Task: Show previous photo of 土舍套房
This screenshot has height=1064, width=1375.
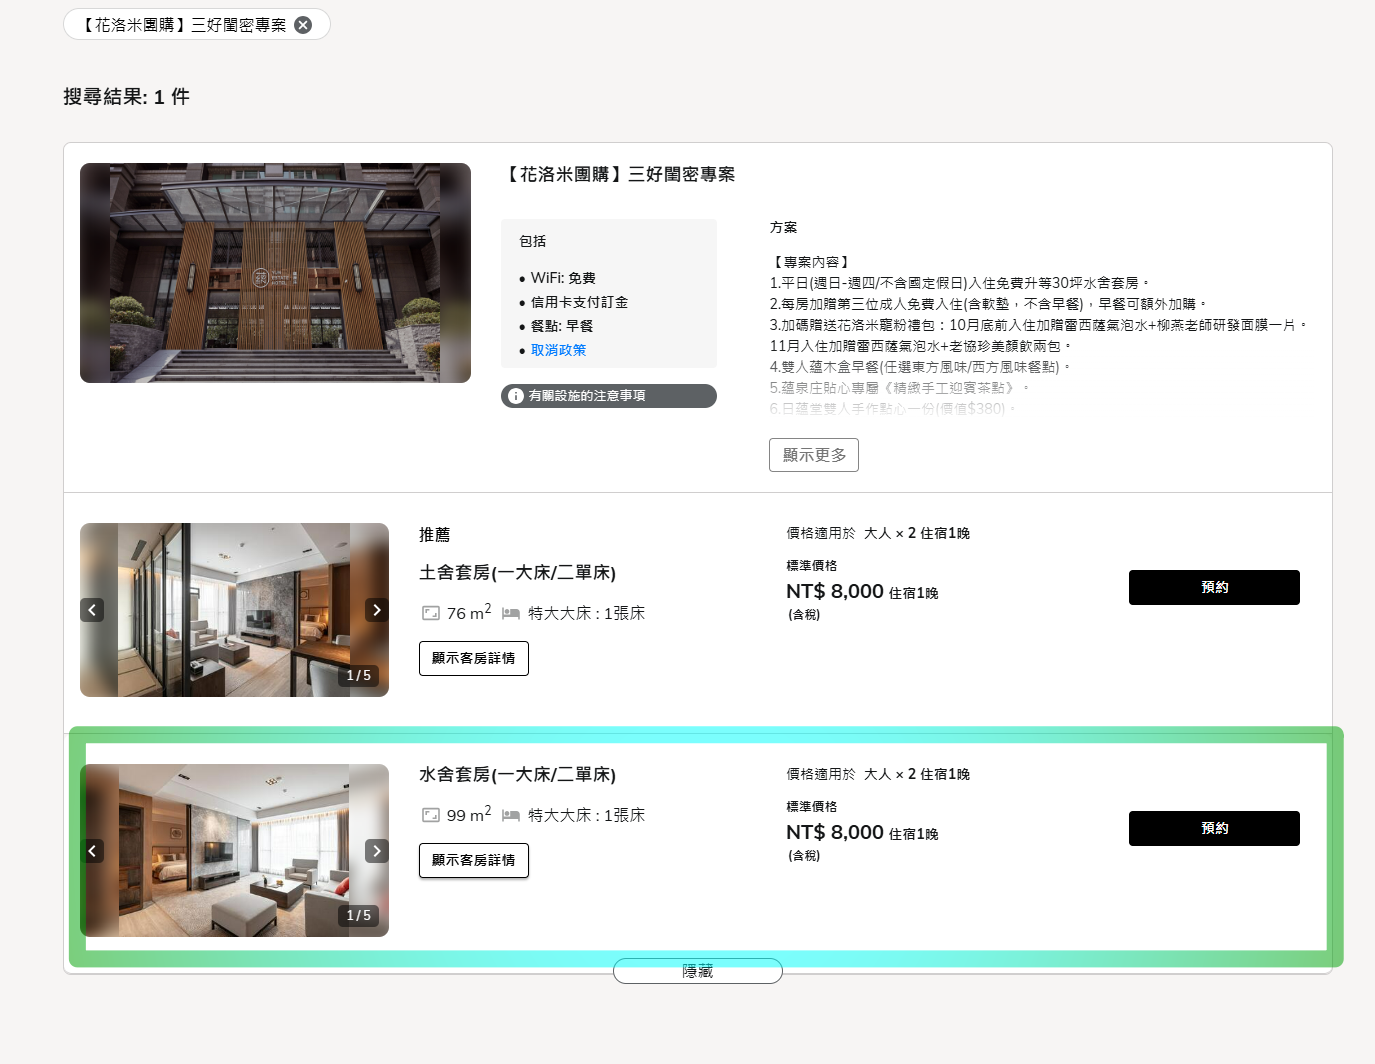Action: [x=92, y=610]
